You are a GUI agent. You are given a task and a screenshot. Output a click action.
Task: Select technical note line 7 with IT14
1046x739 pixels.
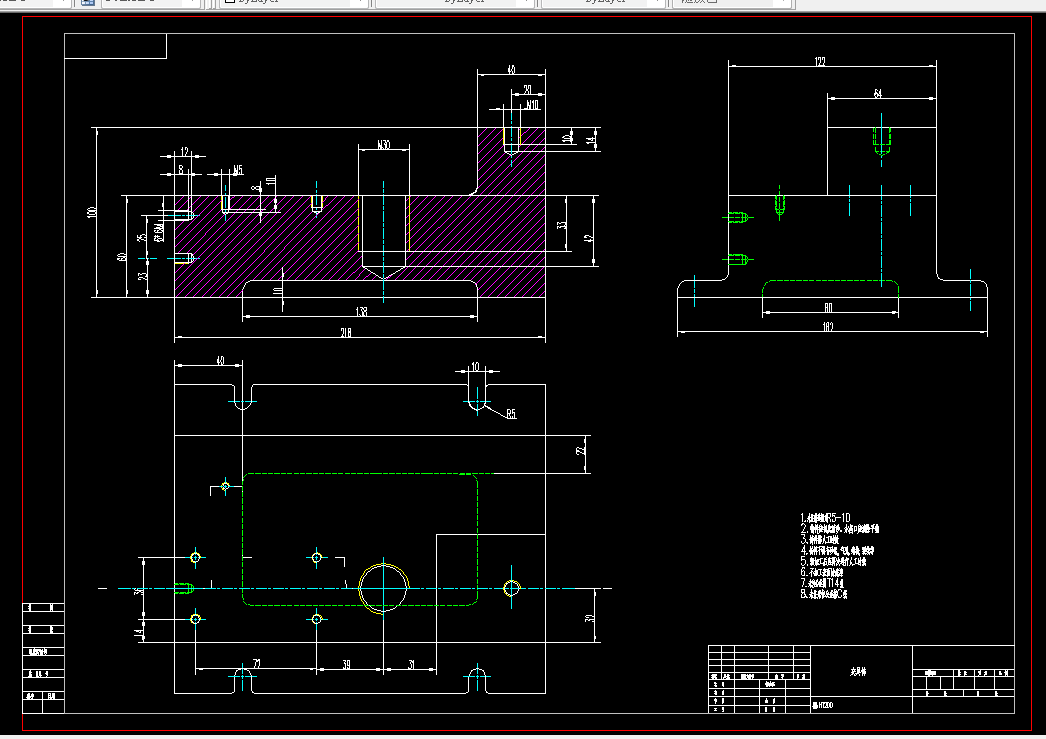(x=822, y=583)
